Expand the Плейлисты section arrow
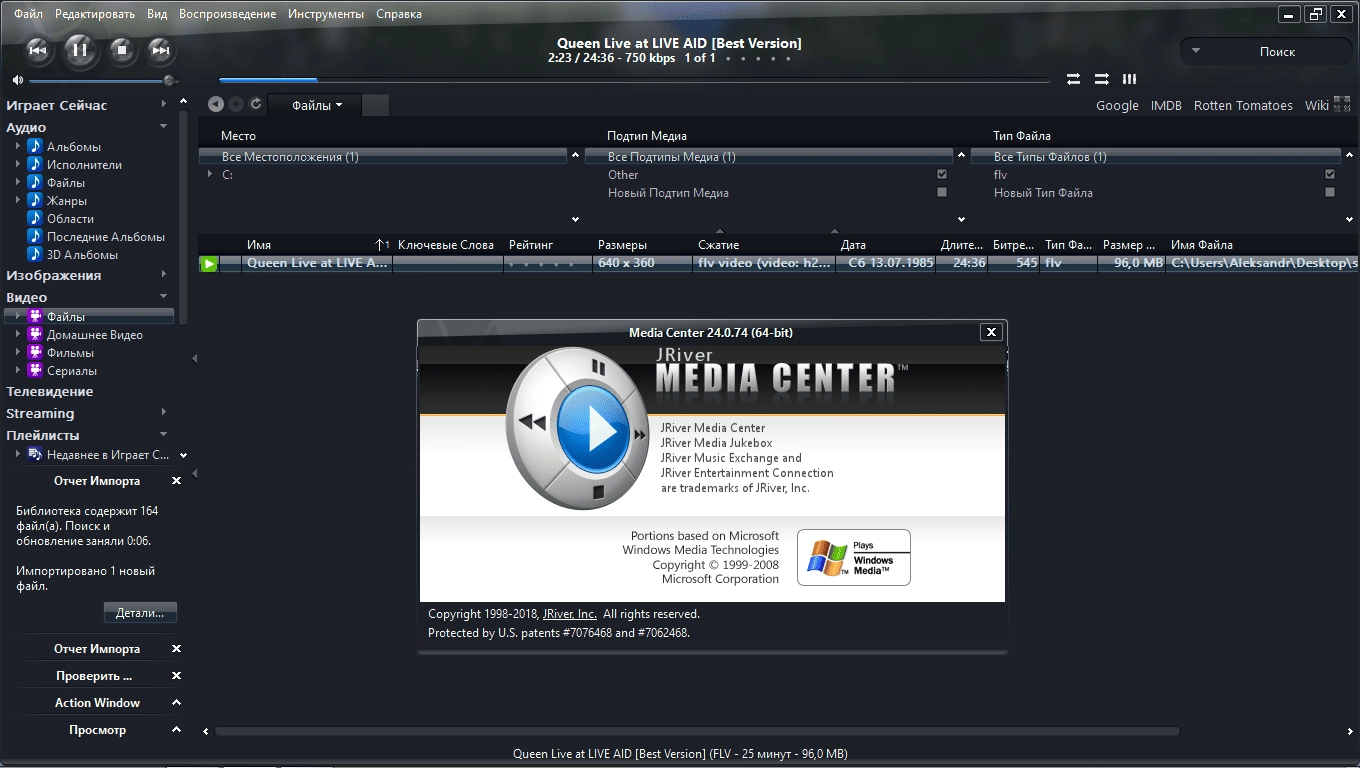The image size is (1360, 768). coord(164,435)
